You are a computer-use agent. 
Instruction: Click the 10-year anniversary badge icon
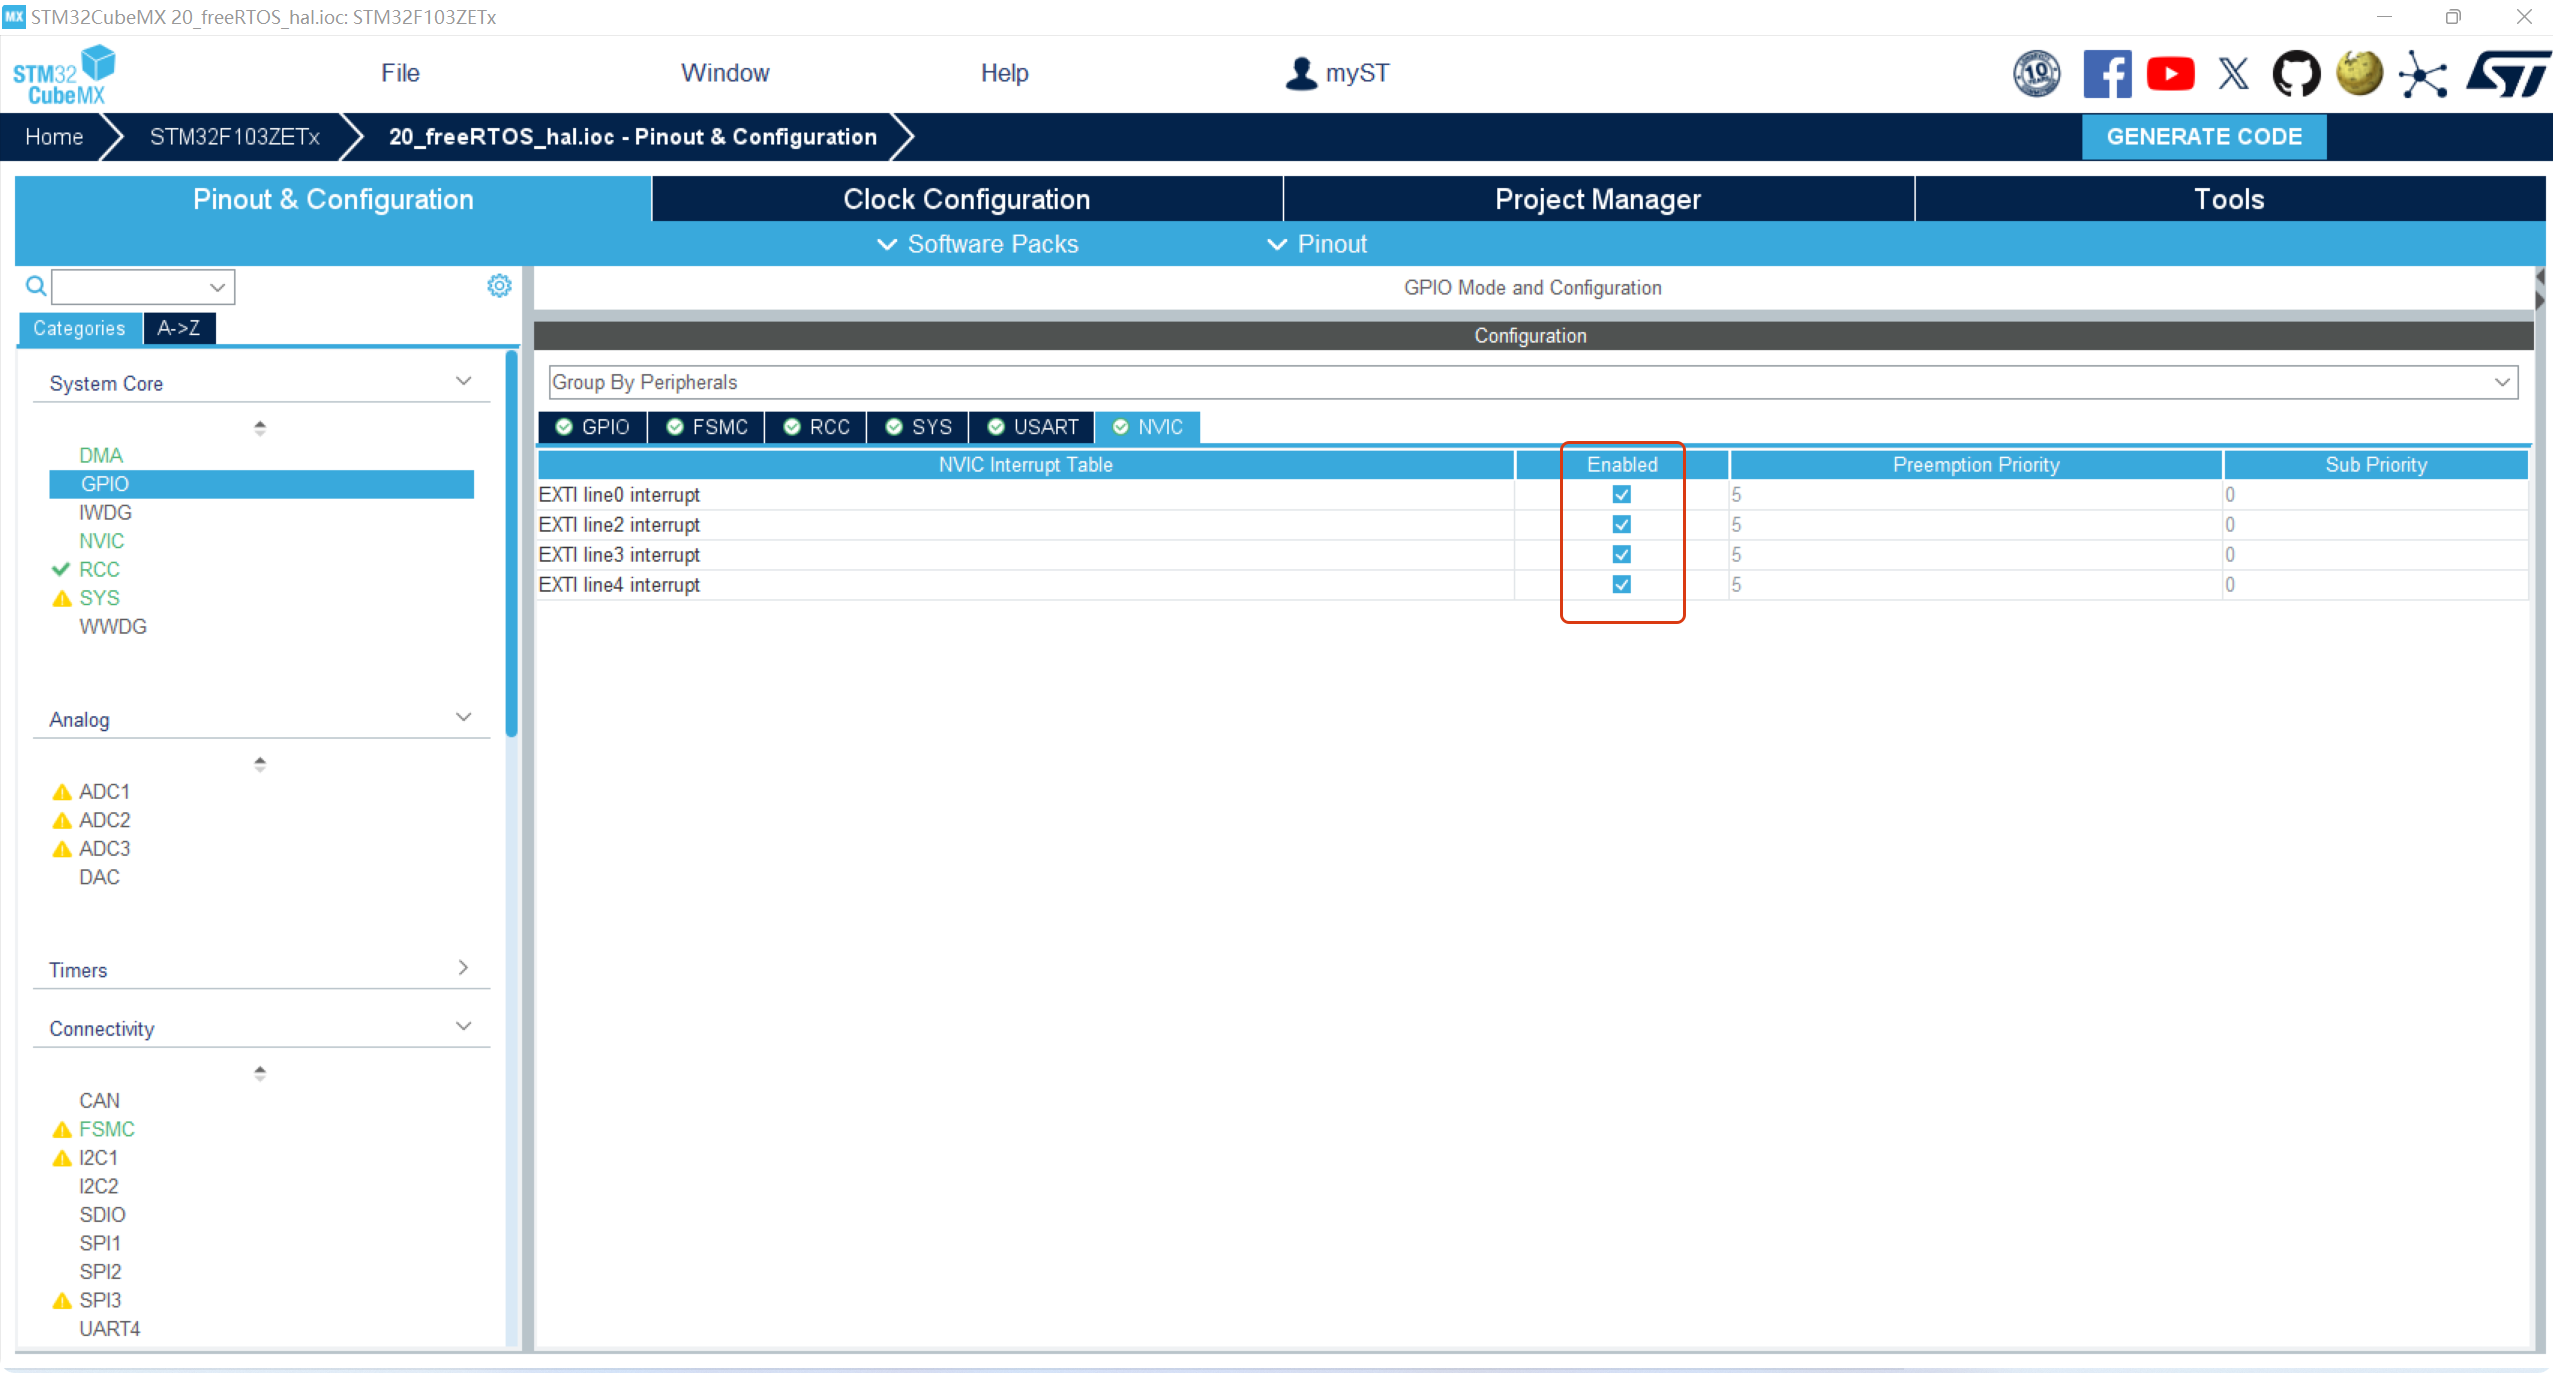2036,74
